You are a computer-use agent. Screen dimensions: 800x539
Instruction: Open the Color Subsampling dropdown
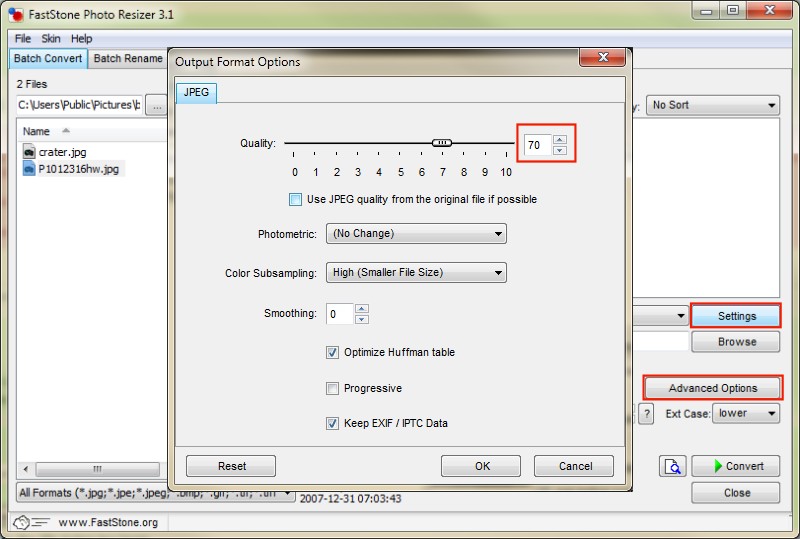(416, 273)
